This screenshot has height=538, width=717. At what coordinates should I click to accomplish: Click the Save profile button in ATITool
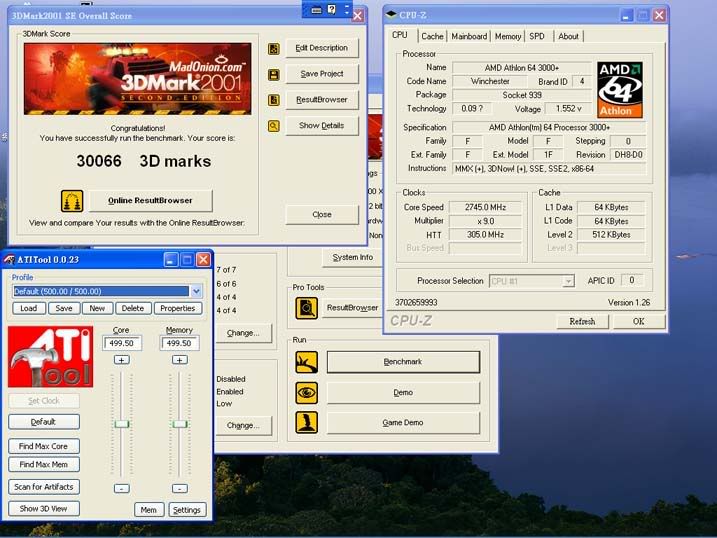pyautogui.click(x=64, y=309)
